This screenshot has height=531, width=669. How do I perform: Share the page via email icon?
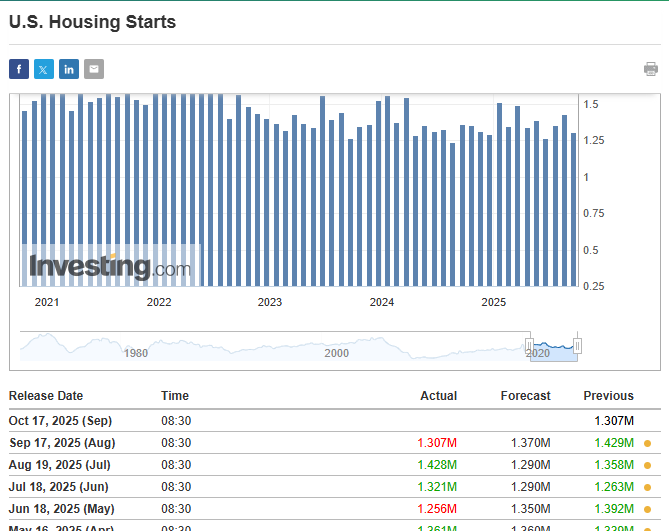(94, 69)
